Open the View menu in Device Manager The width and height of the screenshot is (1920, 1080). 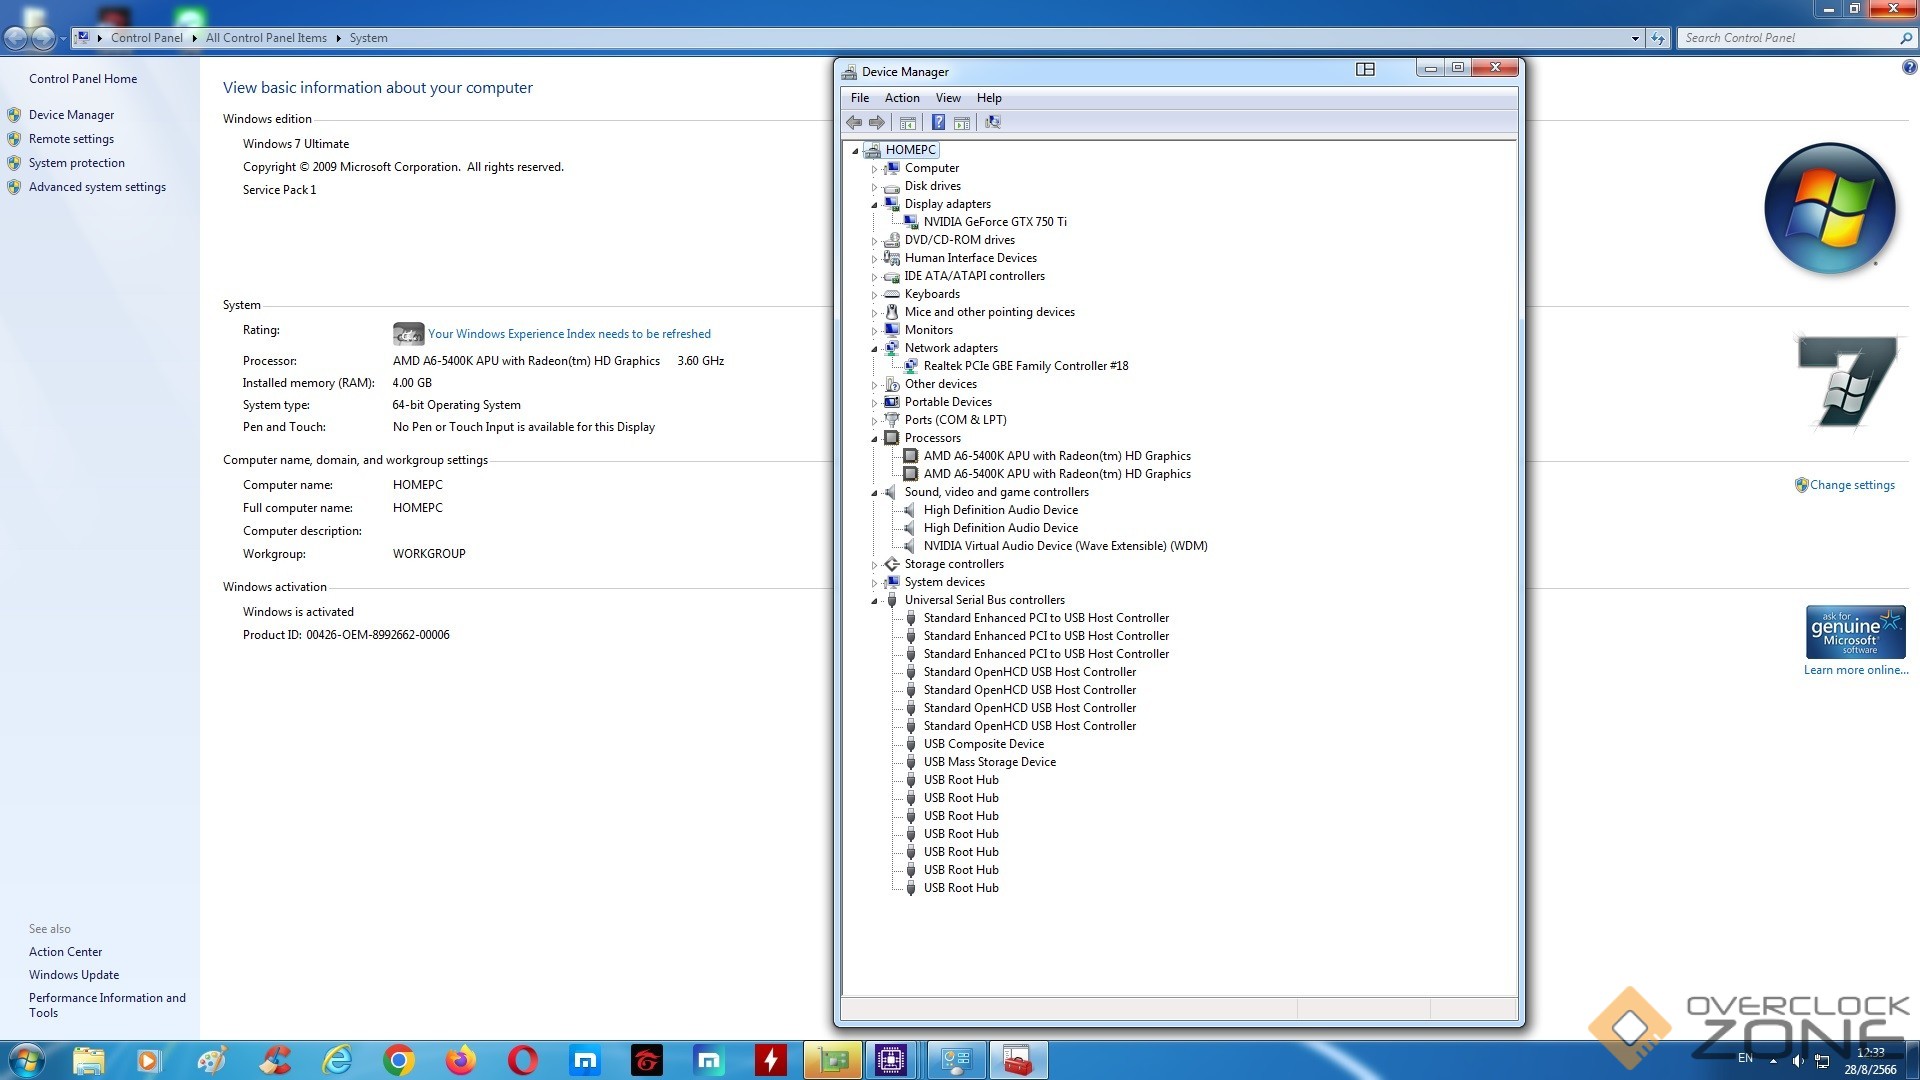tap(947, 98)
